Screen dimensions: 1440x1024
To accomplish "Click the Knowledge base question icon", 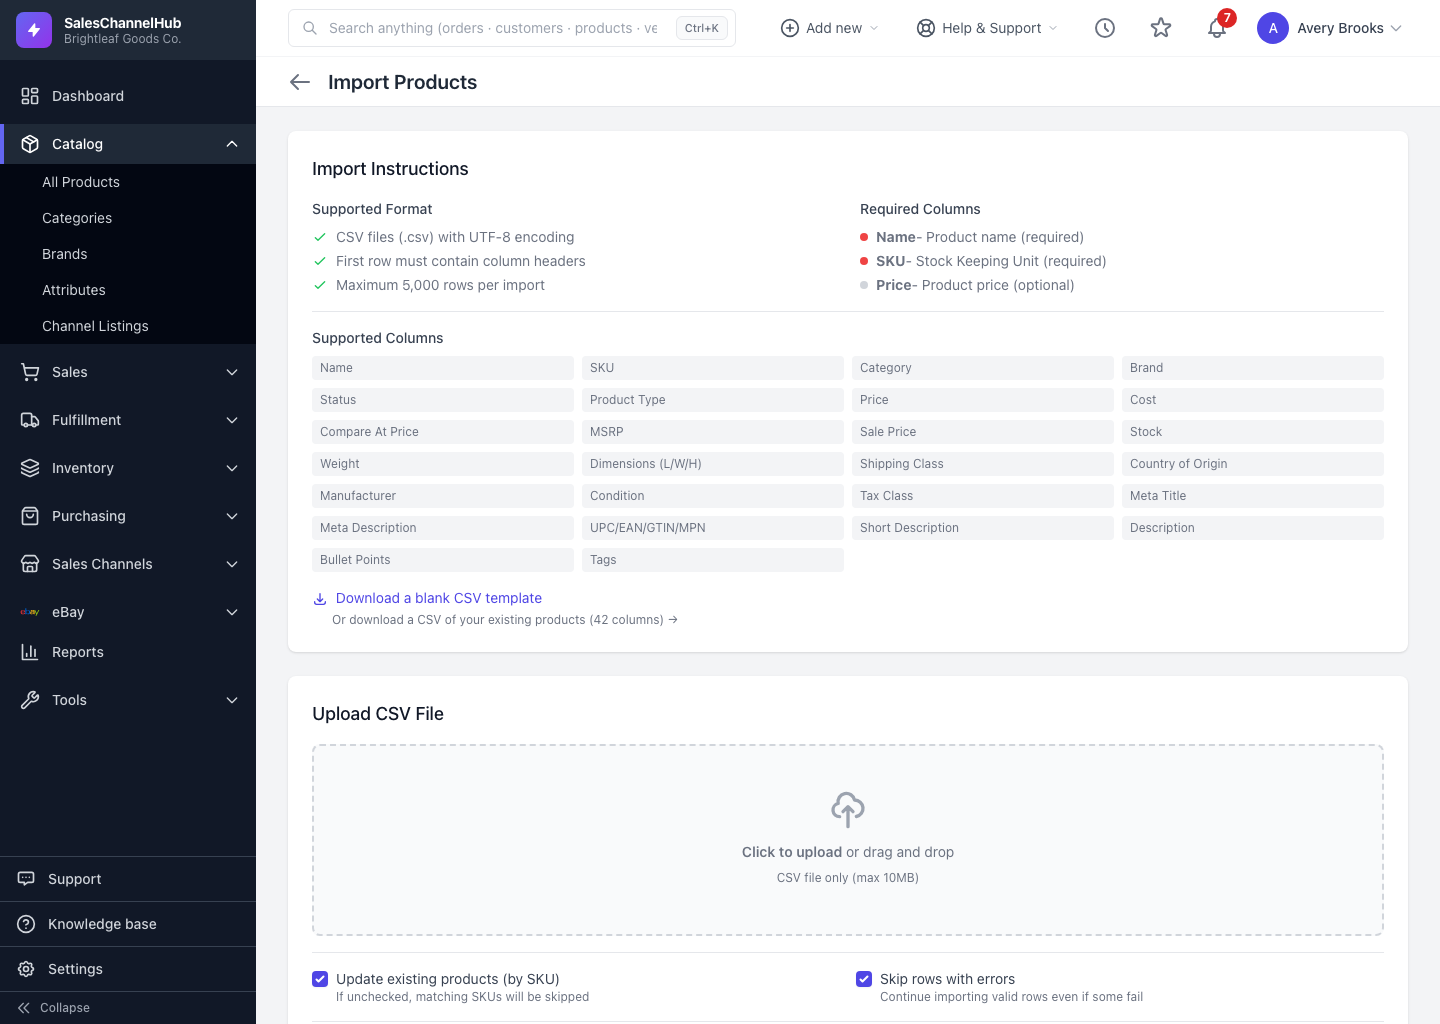I will 26,924.
